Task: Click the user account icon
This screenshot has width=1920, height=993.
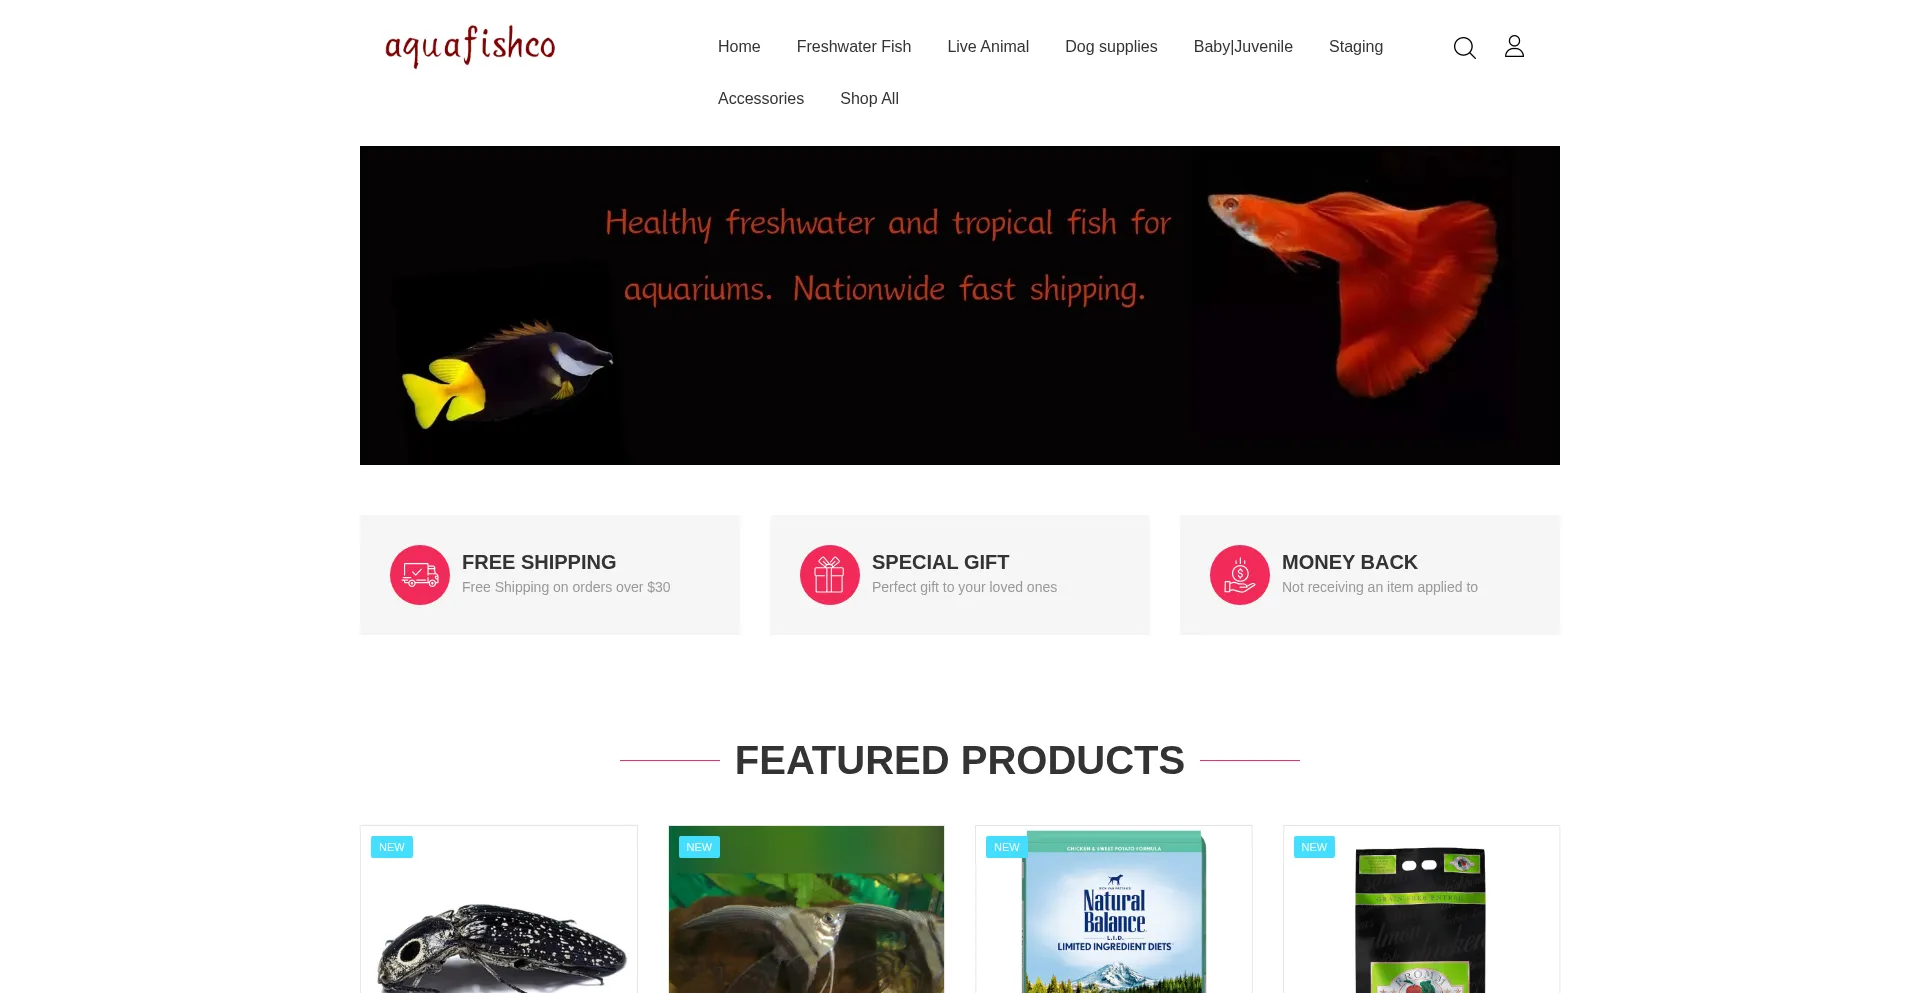Action: [1514, 46]
